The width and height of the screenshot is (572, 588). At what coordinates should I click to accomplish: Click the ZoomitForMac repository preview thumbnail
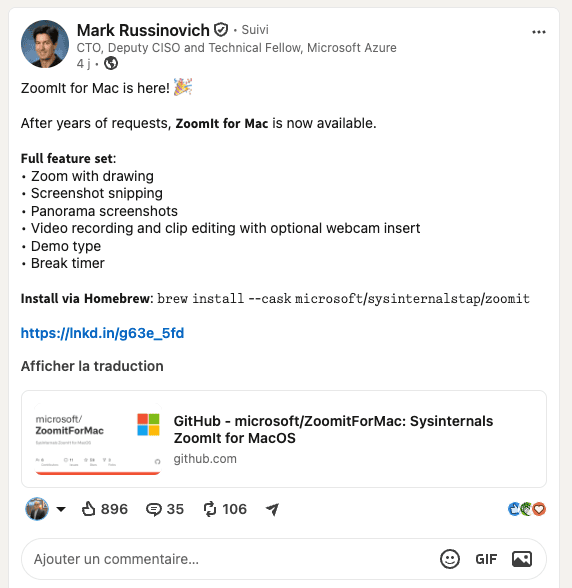click(98, 439)
